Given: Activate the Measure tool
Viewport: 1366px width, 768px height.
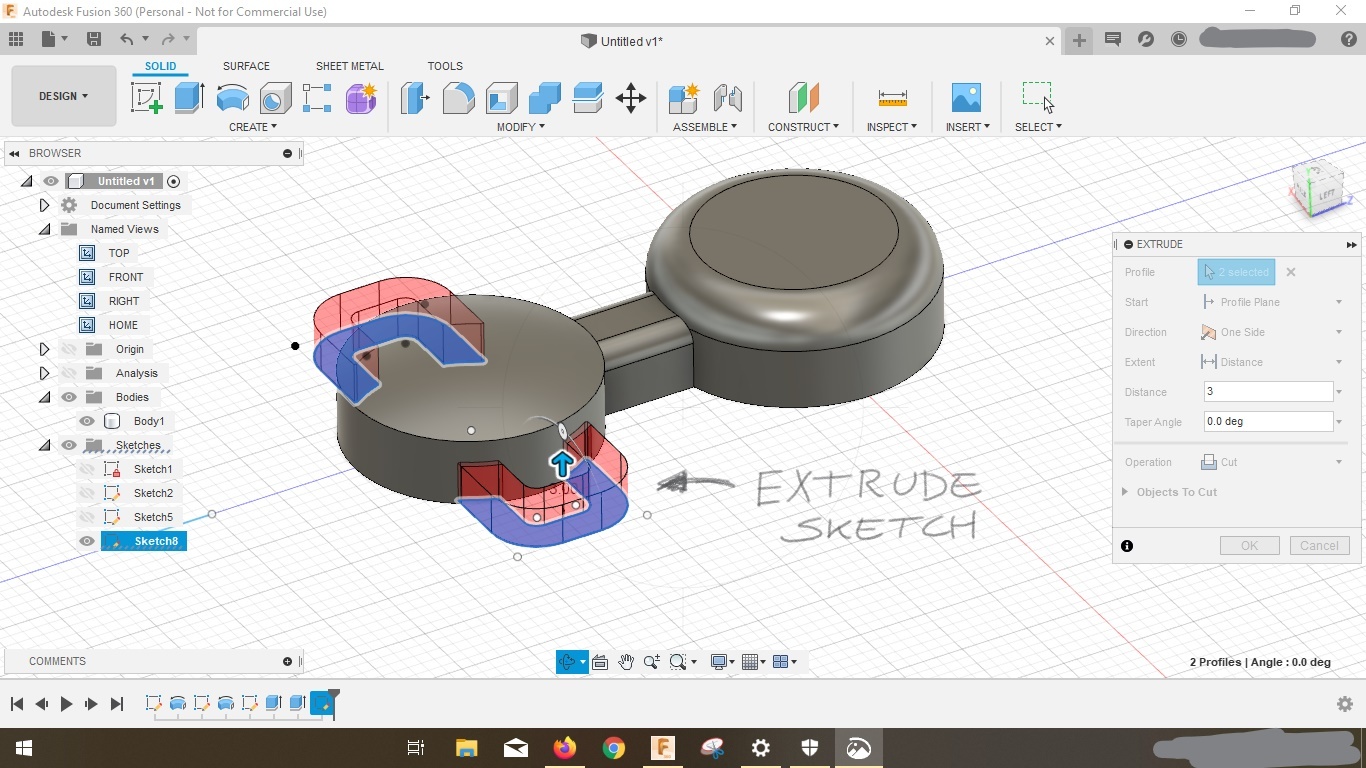Looking at the screenshot, I should tap(892, 98).
